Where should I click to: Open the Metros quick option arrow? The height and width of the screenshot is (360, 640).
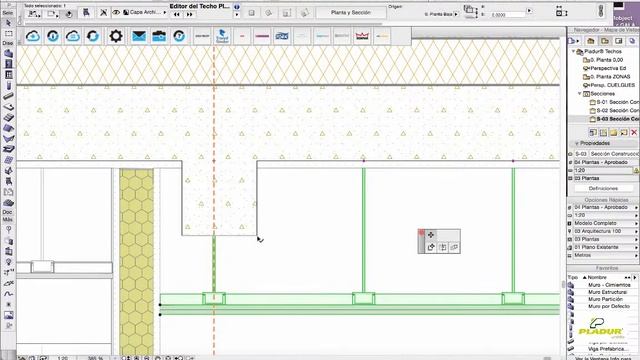[x=636, y=256]
